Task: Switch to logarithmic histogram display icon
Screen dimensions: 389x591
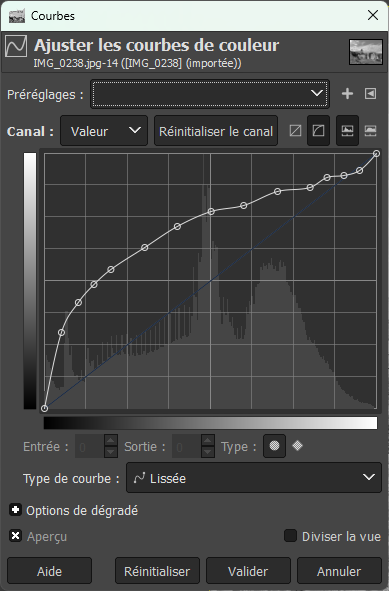Action: (x=370, y=131)
